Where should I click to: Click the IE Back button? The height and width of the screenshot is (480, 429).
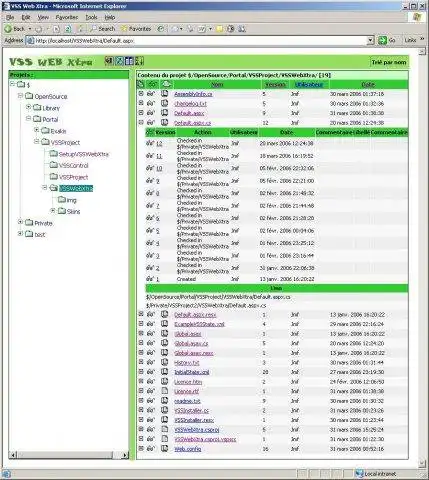15,29
